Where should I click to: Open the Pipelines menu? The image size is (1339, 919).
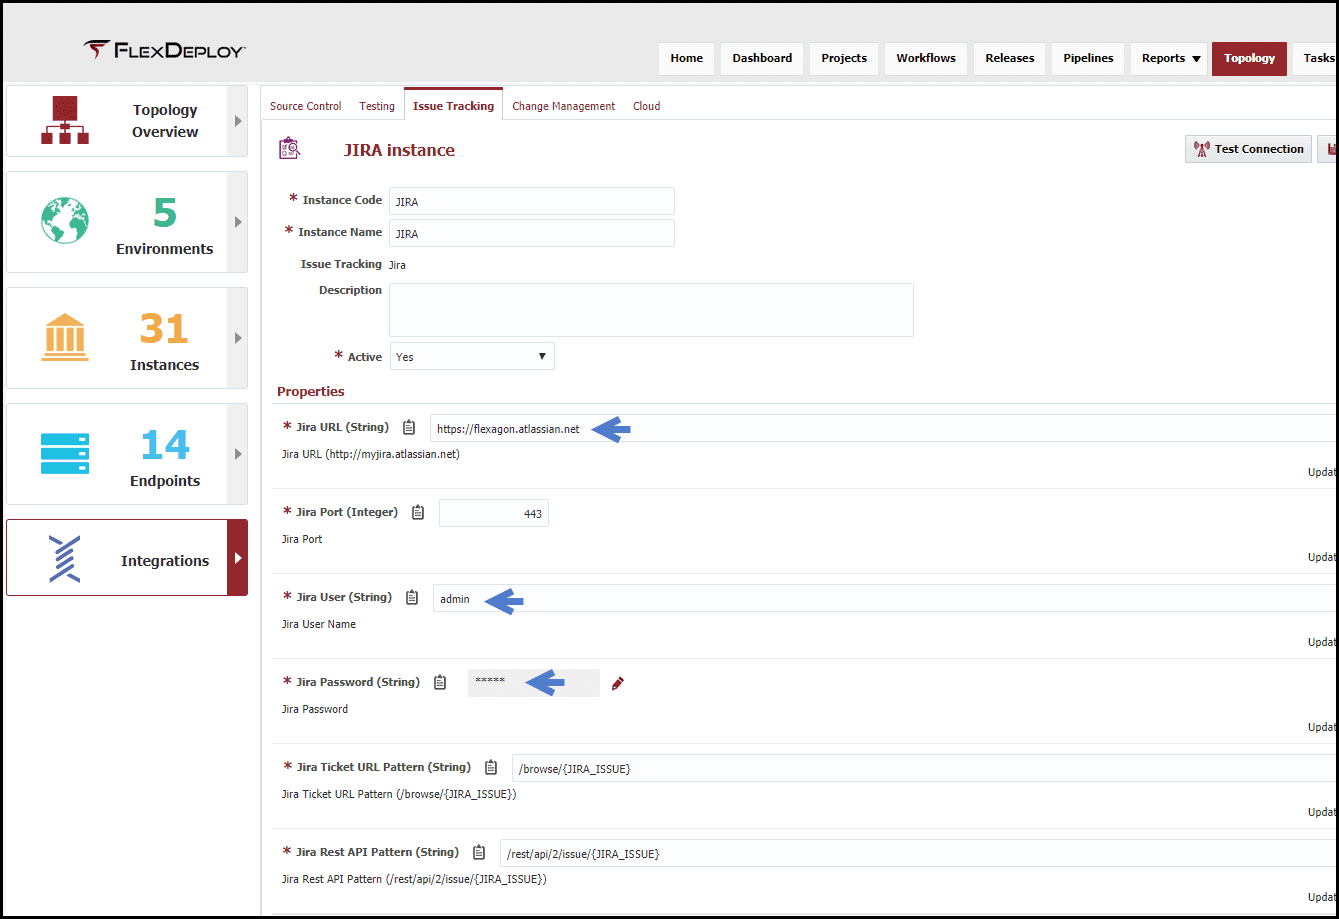(x=1089, y=58)
